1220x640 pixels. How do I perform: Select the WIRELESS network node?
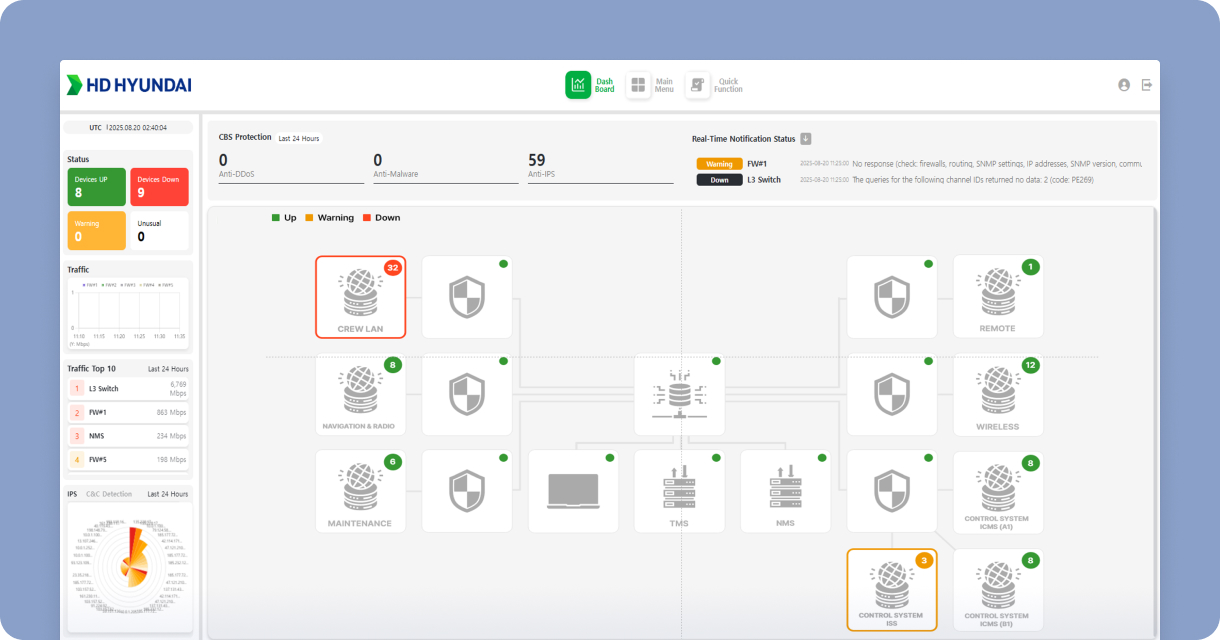coord(997,394)
